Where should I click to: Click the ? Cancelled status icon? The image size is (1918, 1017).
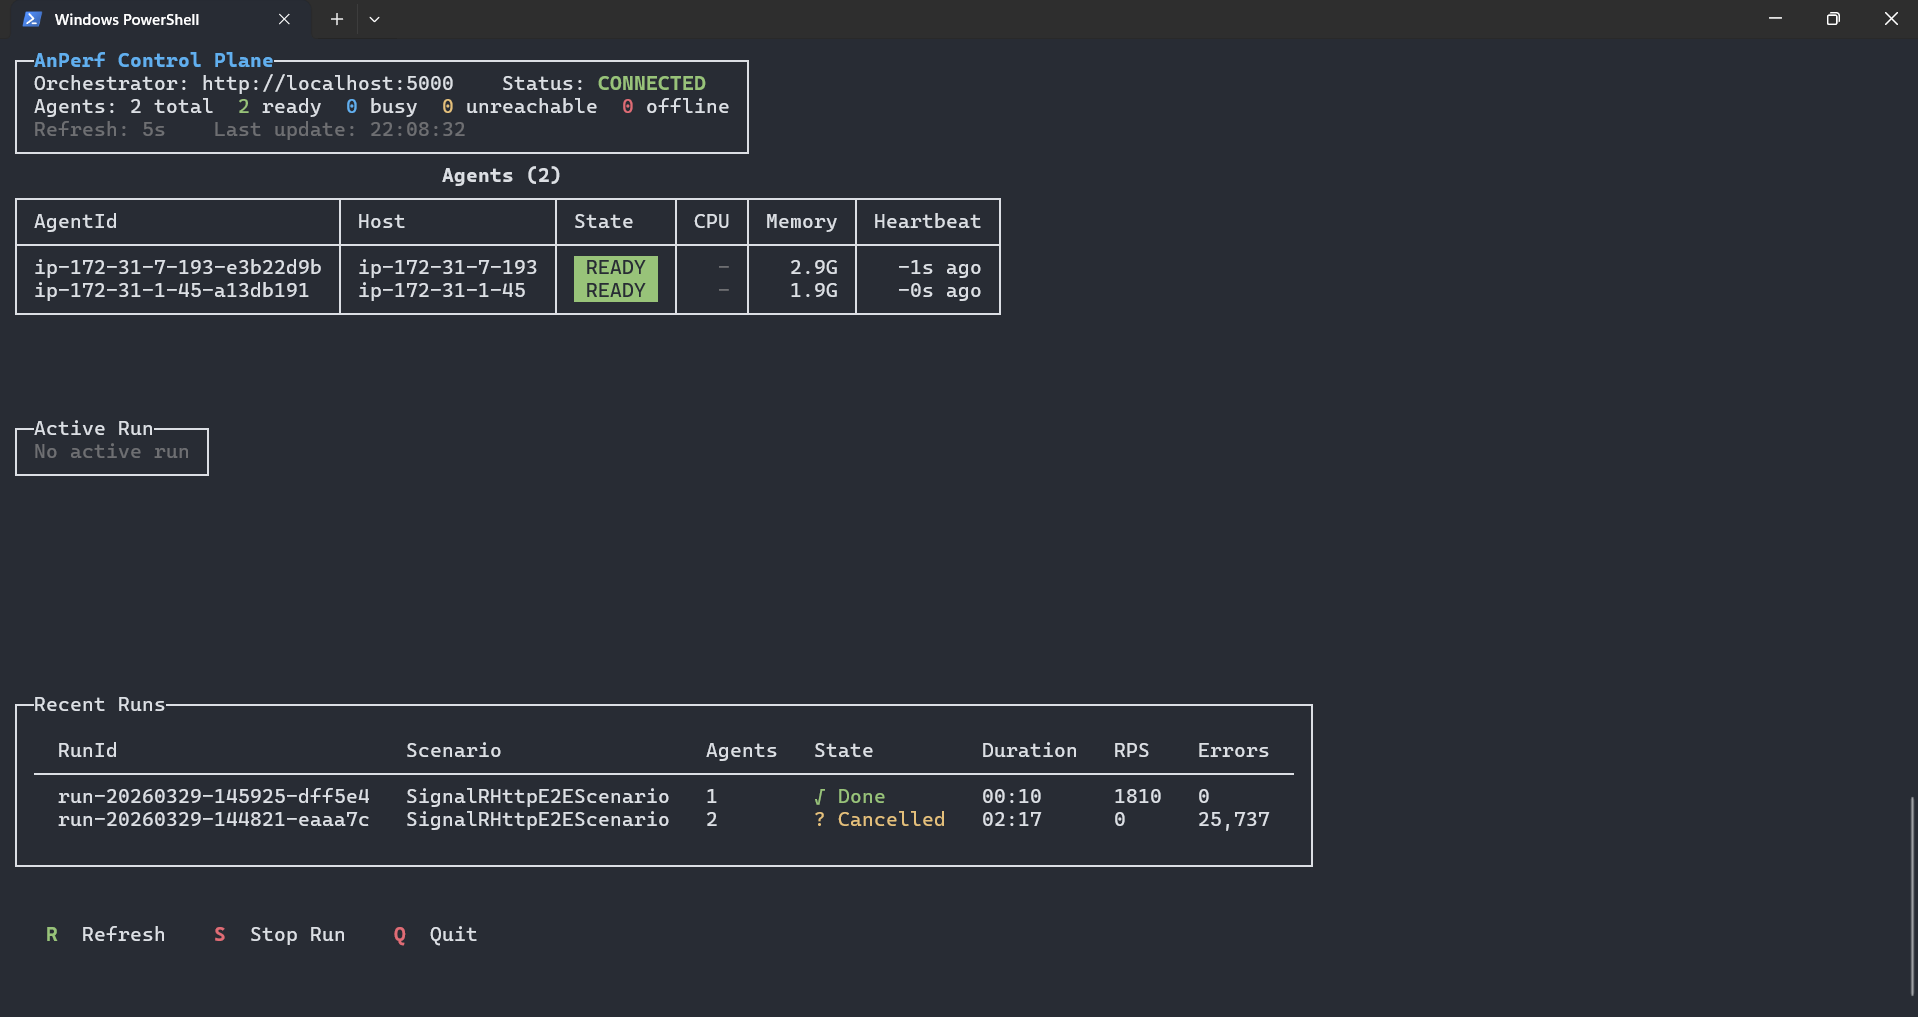click(821, 819)
